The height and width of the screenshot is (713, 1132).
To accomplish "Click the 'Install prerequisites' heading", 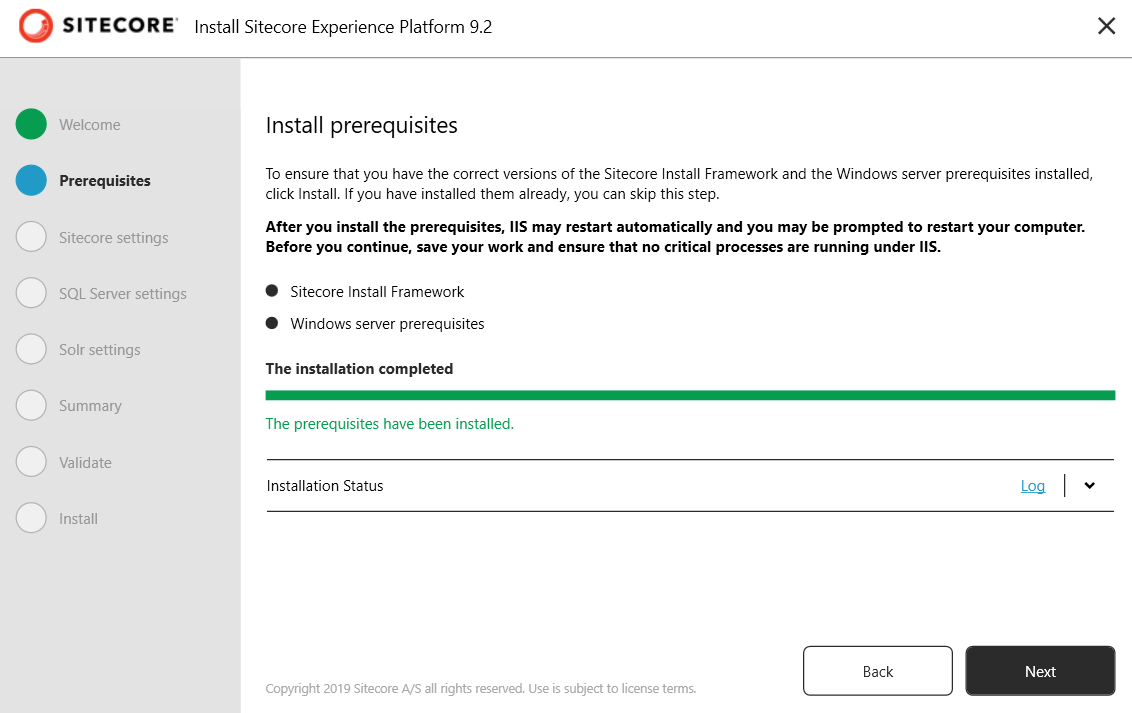I will 362,126.
